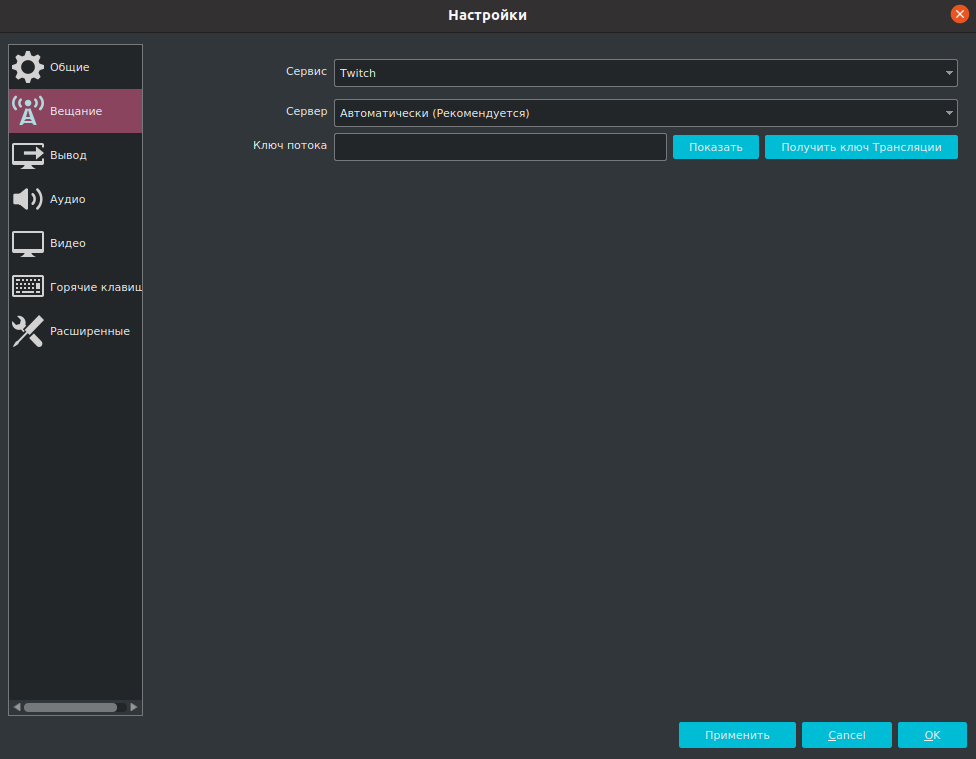Open the Сервер dropdown list

(645, 113)
